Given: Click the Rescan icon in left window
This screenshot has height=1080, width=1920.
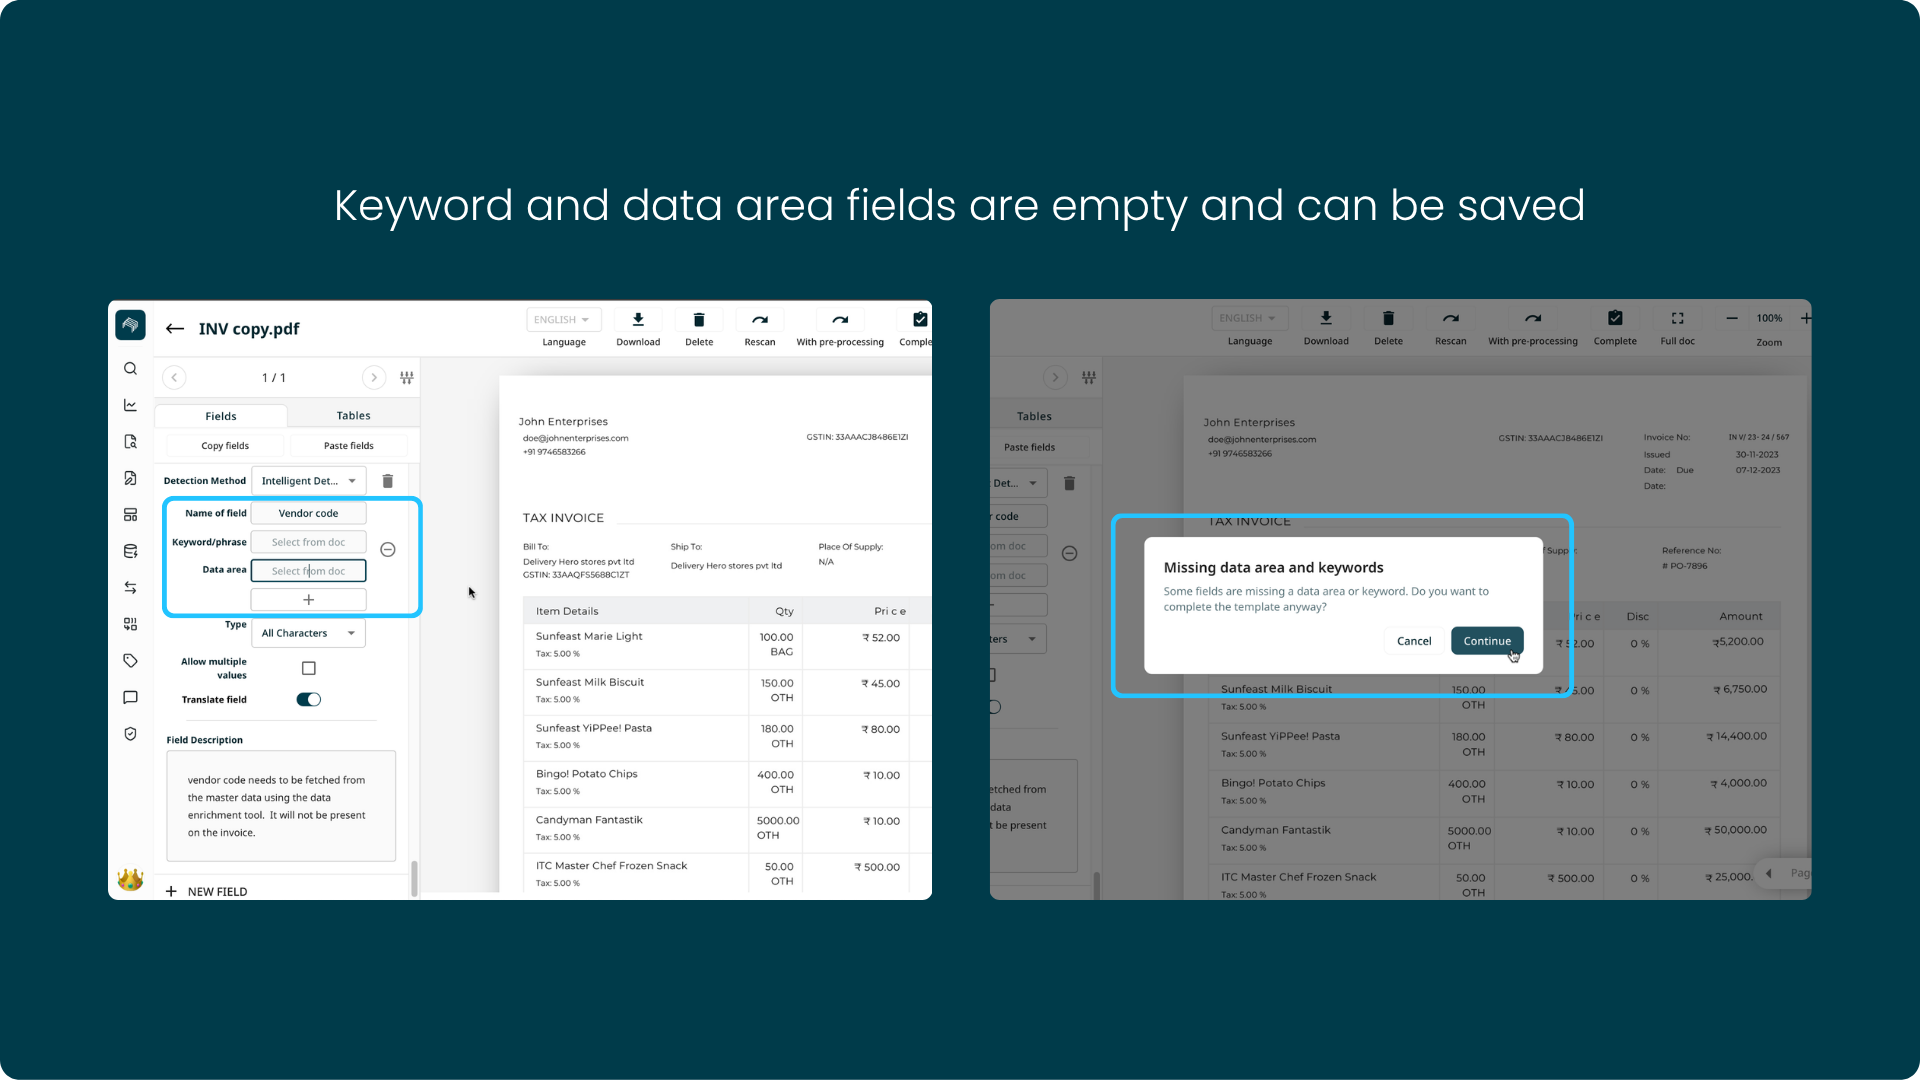Looking at the screenshot, I should (x=760, y=320).
